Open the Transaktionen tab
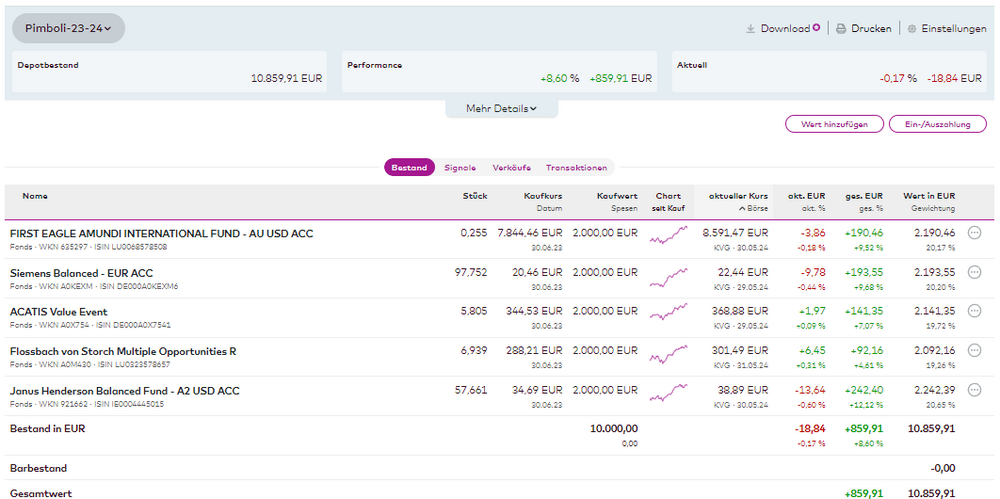This screenshot has width=1000, height=499. point(576,168)
